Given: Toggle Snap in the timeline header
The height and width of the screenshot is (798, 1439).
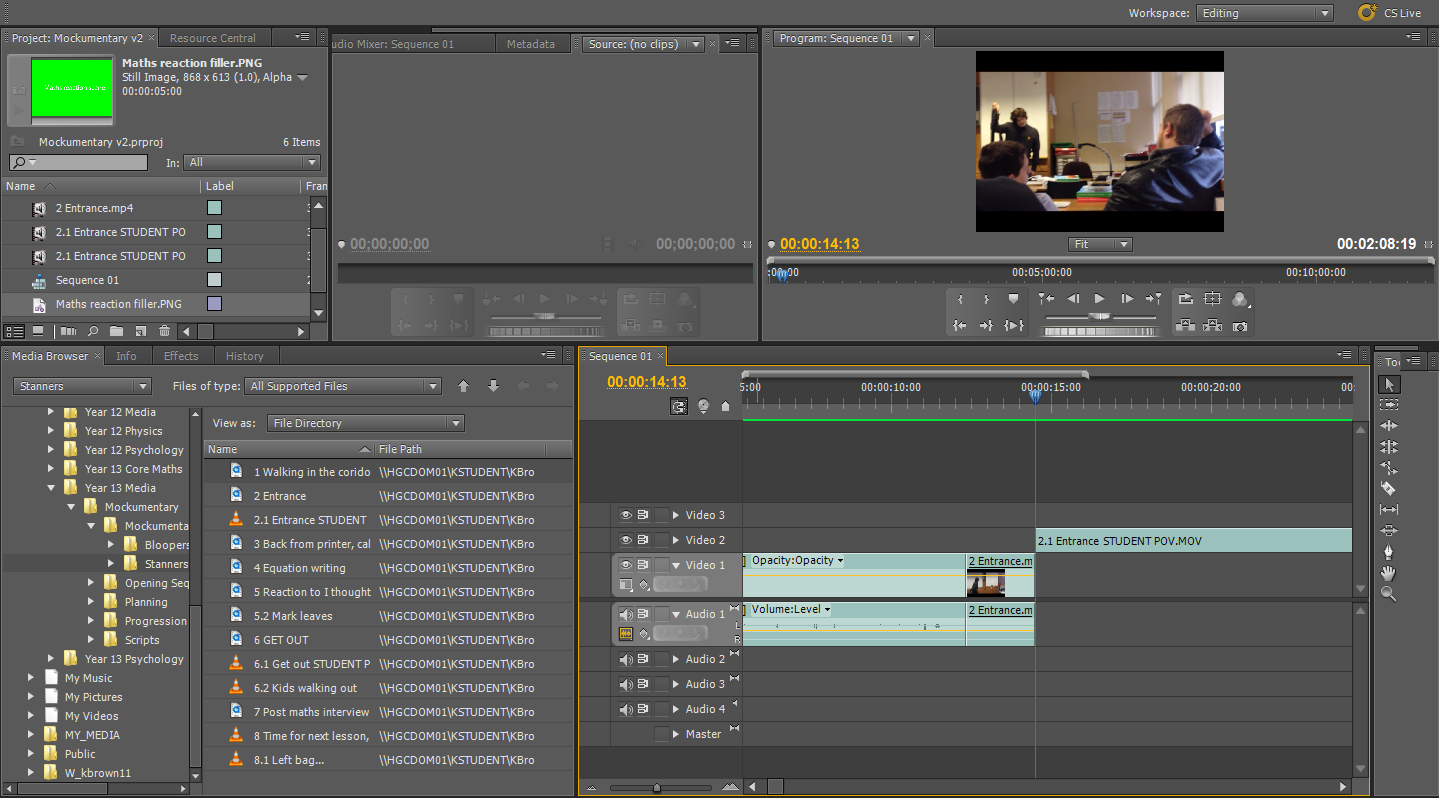Looking at the screenshot, I should point(680,406).
